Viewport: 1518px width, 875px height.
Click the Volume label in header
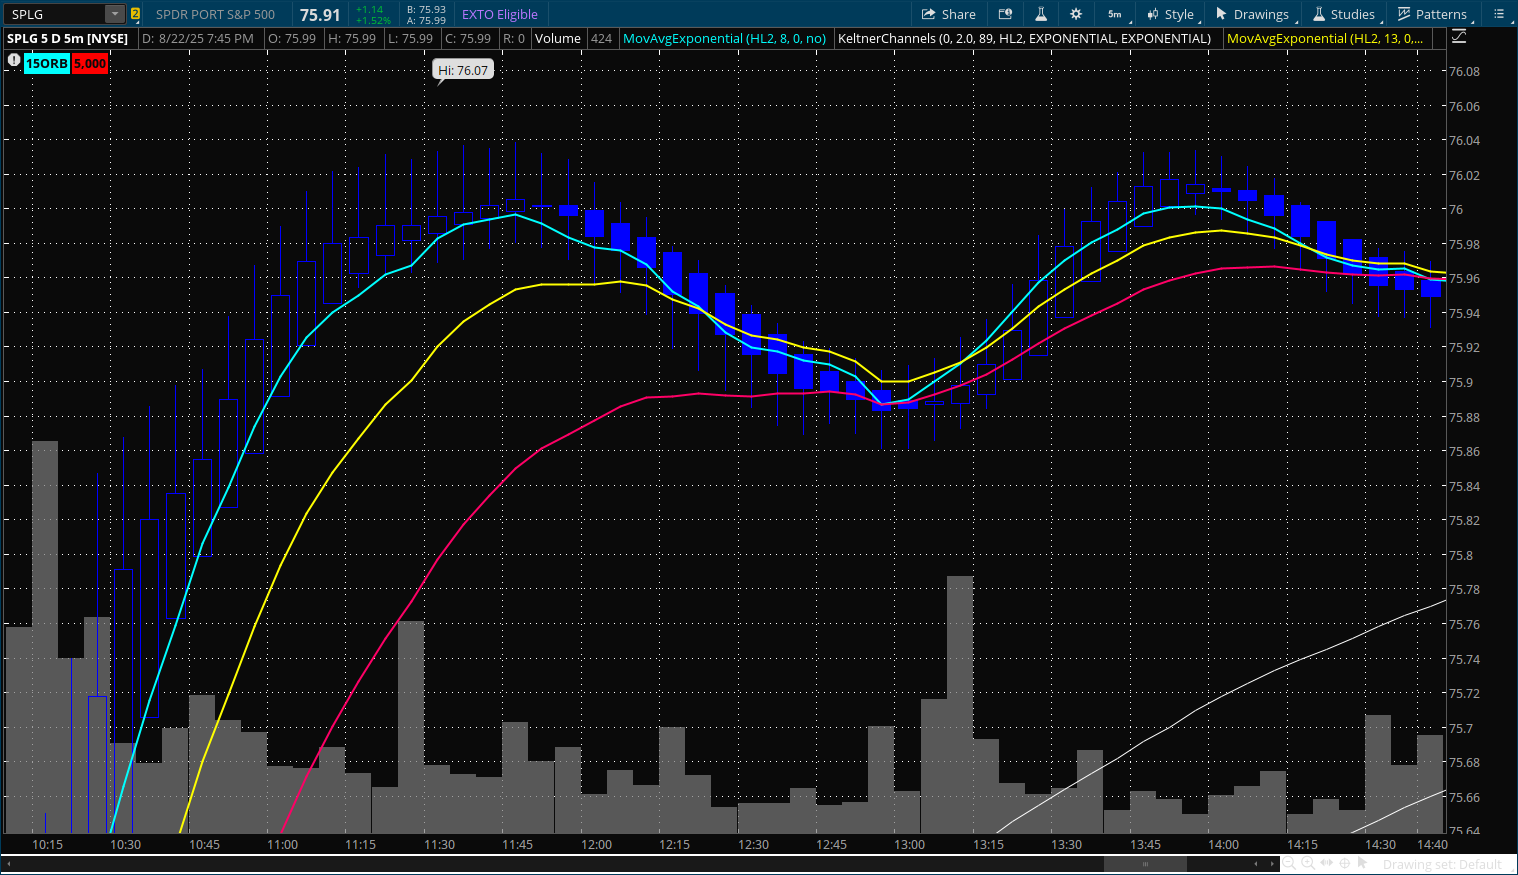(x=557, y=38)
